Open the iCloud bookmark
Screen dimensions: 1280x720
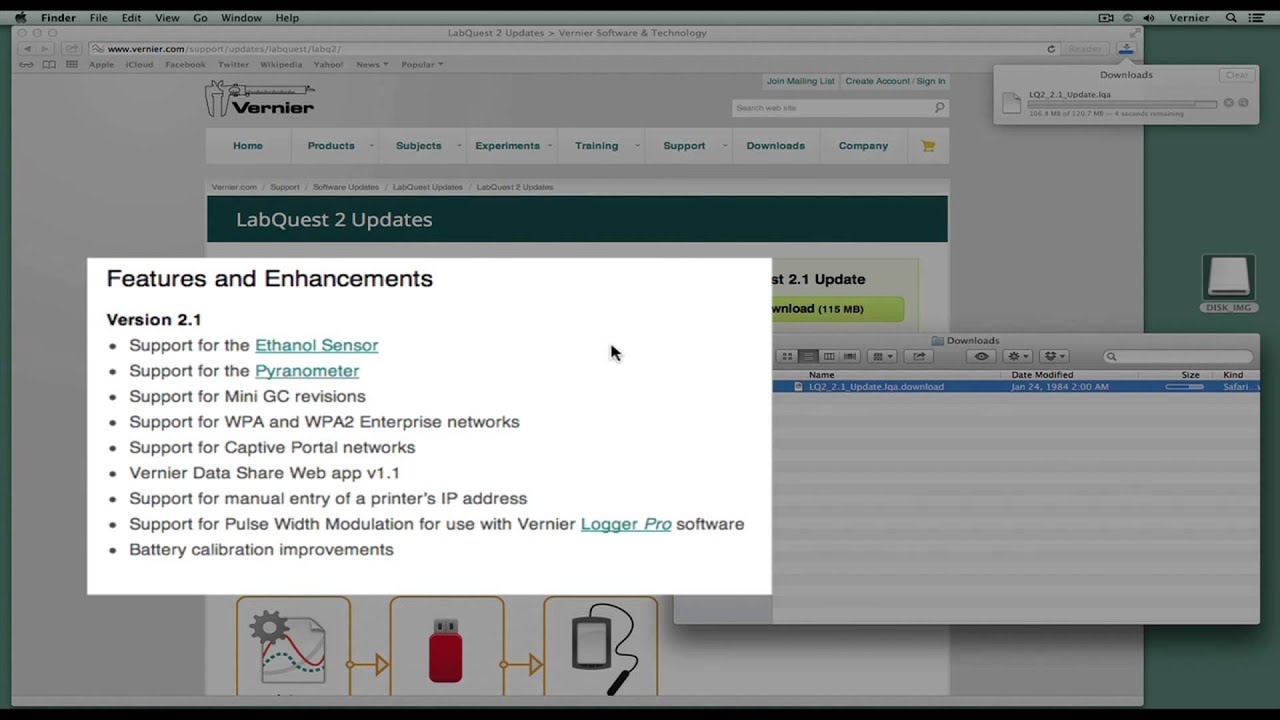139,64
